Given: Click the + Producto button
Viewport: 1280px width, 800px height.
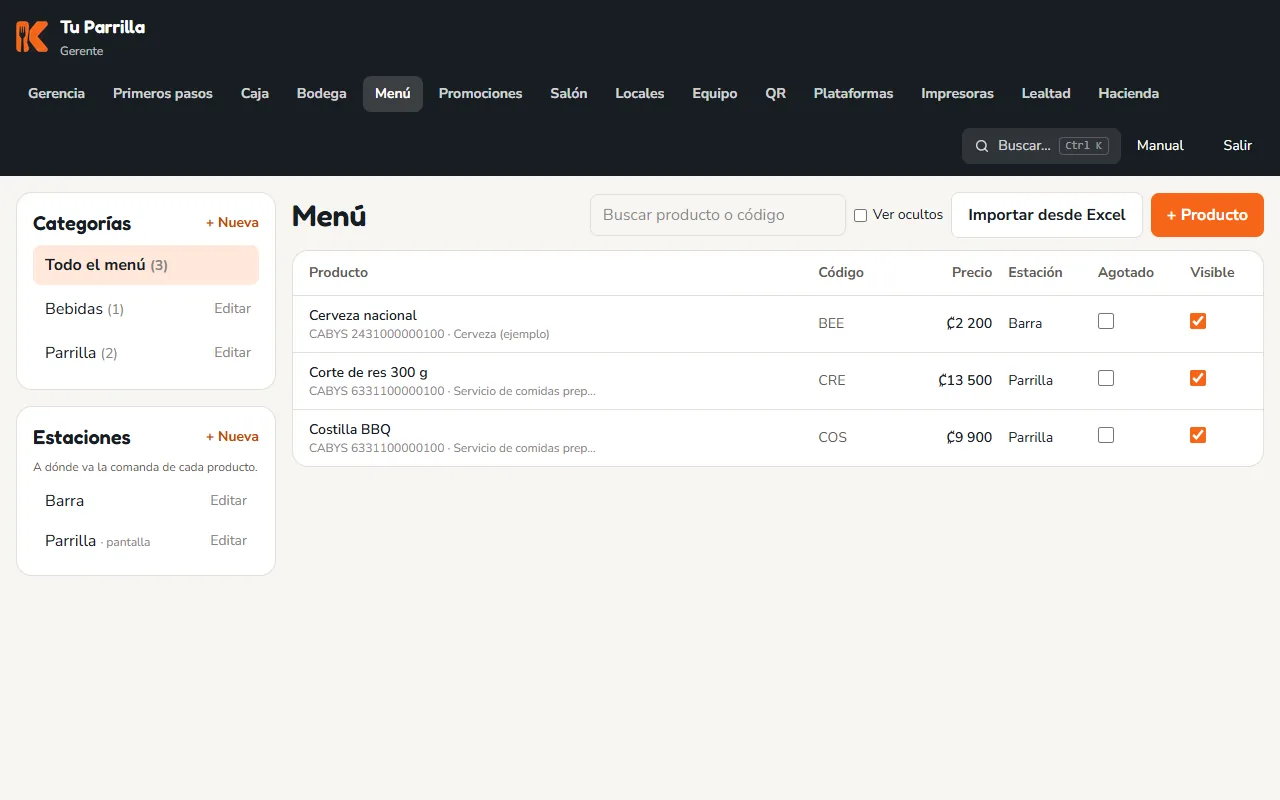Looking at the screenshot, I should click(1207, 215).
